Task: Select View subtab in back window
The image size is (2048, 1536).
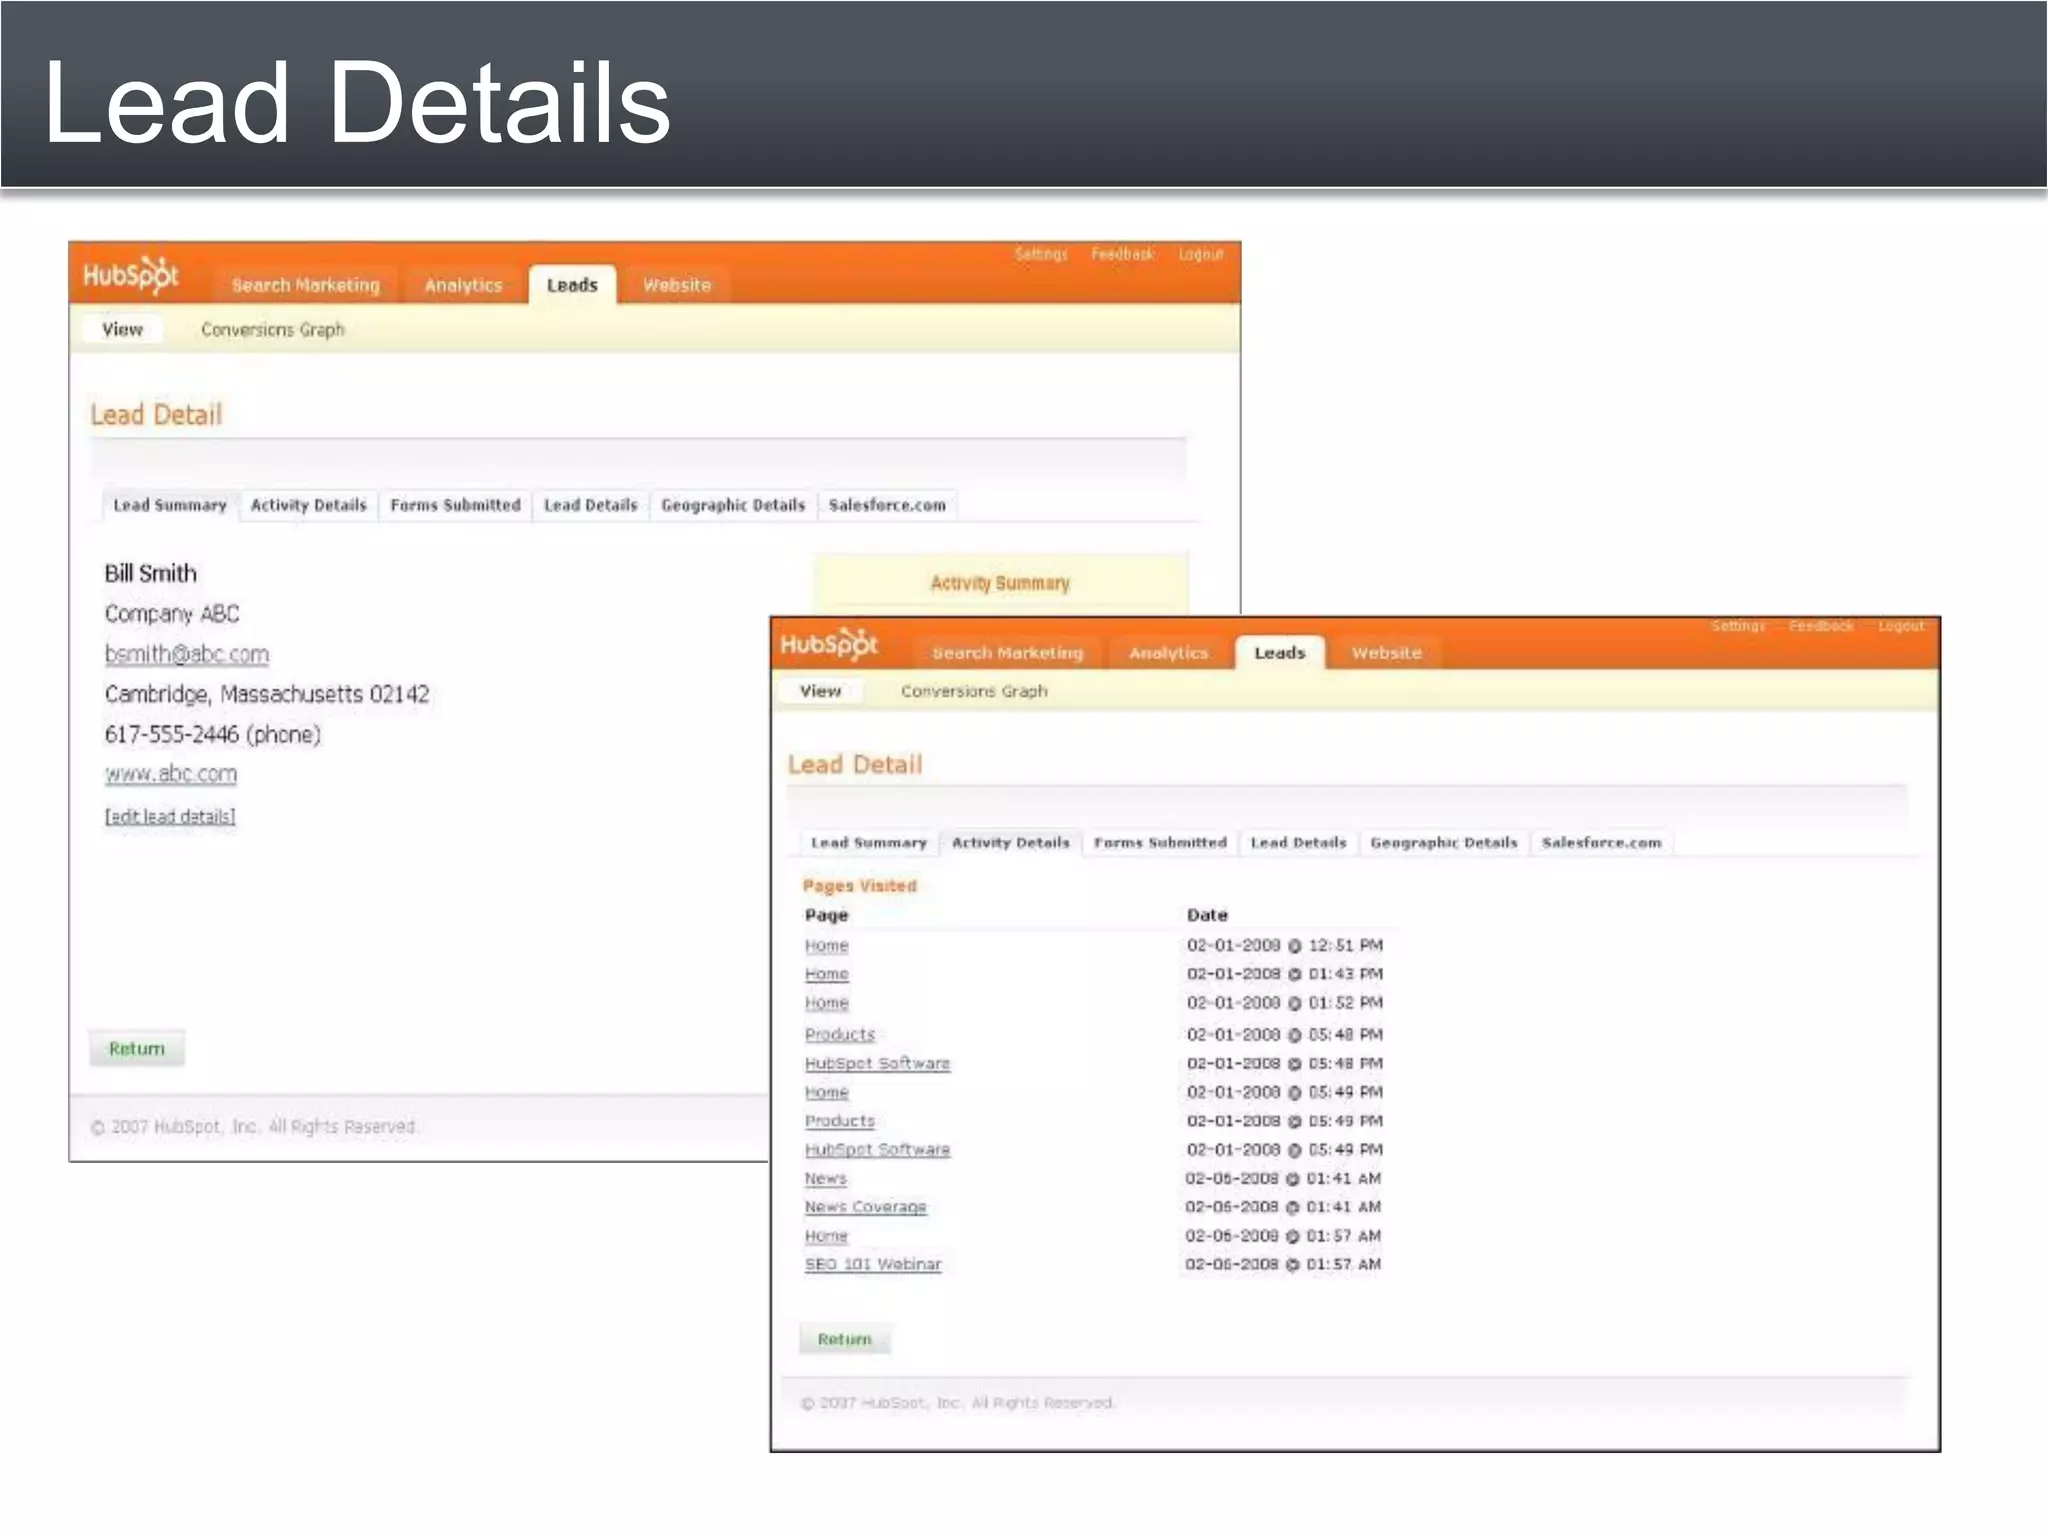Action: 122,329
